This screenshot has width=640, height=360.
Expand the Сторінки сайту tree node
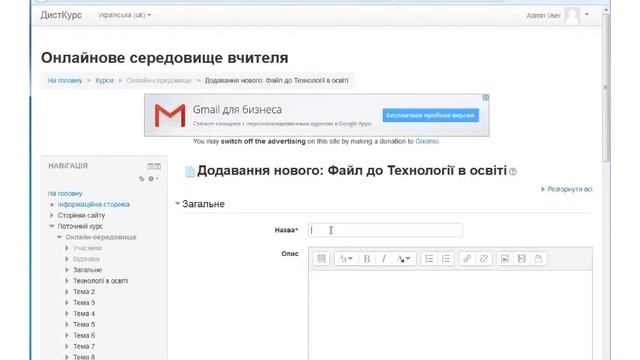coord(52,215)
